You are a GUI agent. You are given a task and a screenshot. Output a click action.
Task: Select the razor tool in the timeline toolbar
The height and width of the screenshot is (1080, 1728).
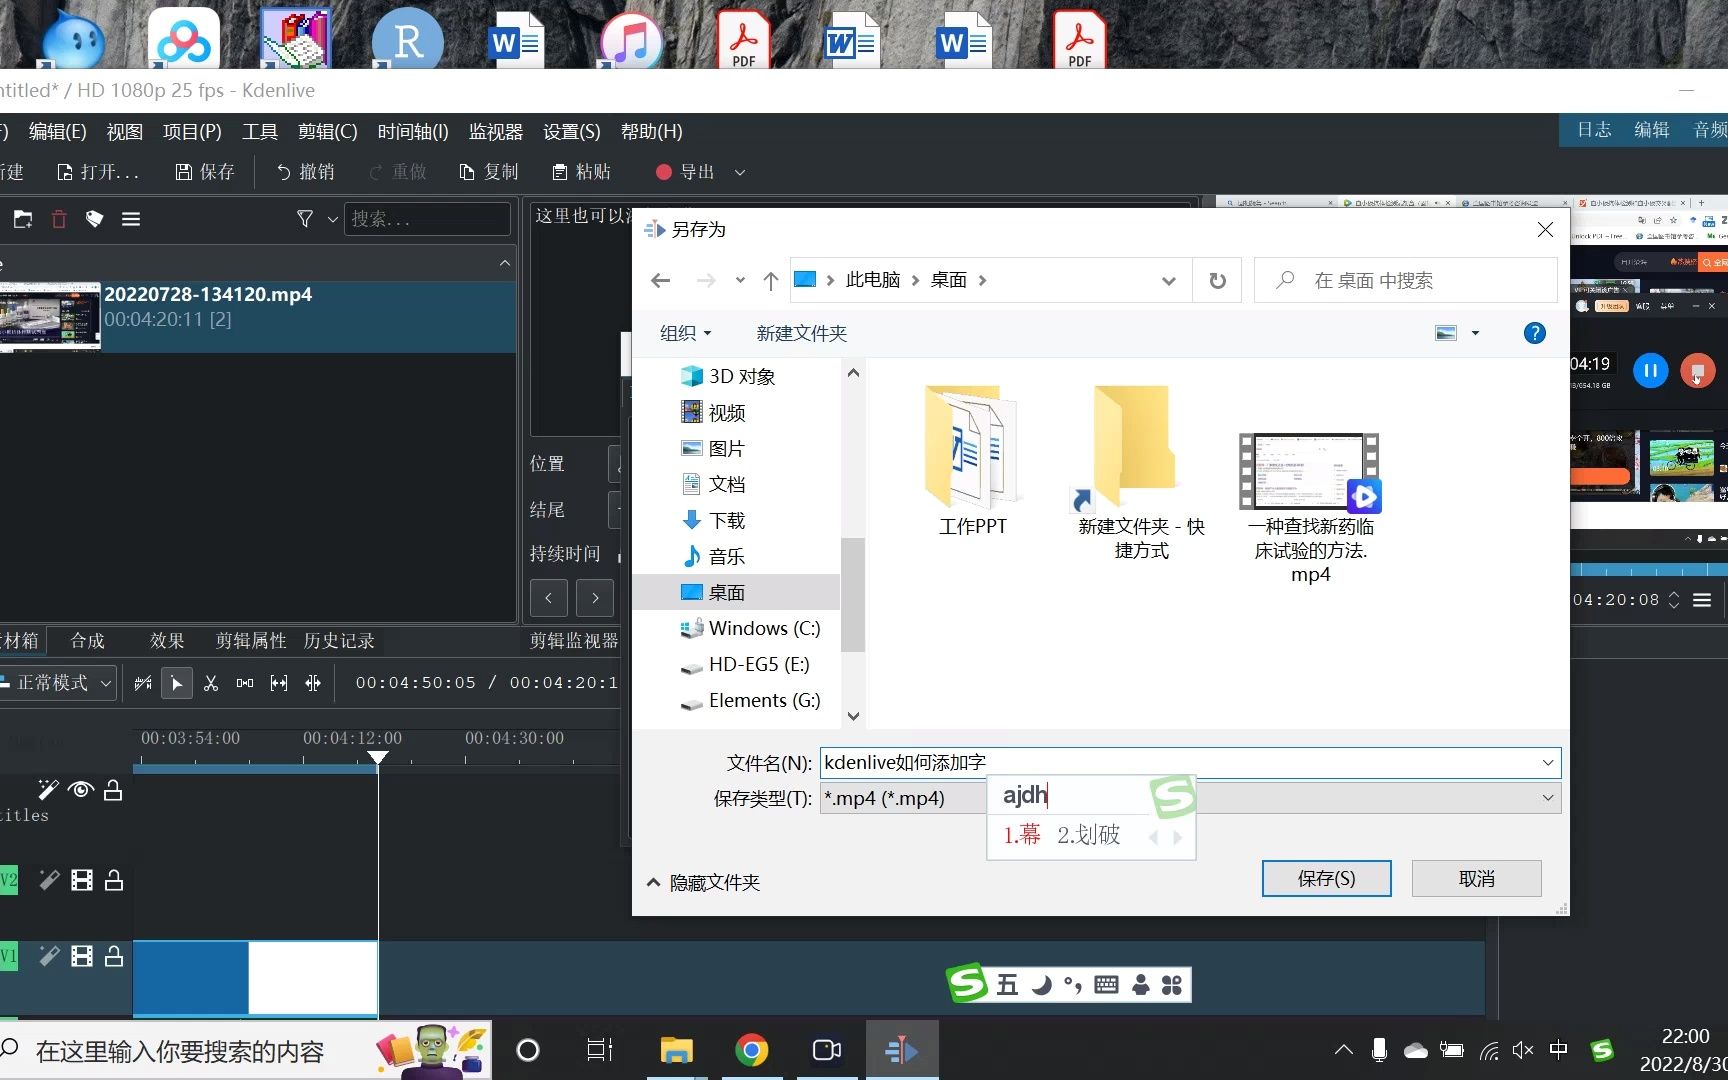click(x=211, y=683)
